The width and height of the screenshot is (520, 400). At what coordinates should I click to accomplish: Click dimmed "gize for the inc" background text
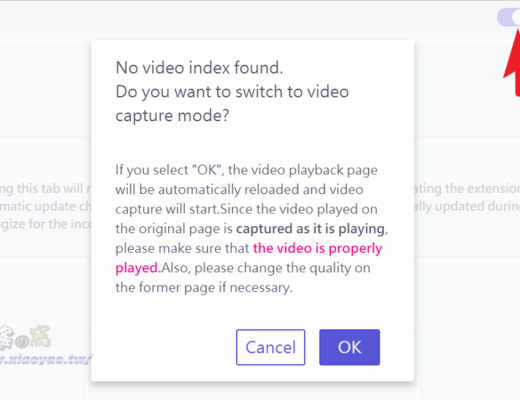tap(45, 224)
